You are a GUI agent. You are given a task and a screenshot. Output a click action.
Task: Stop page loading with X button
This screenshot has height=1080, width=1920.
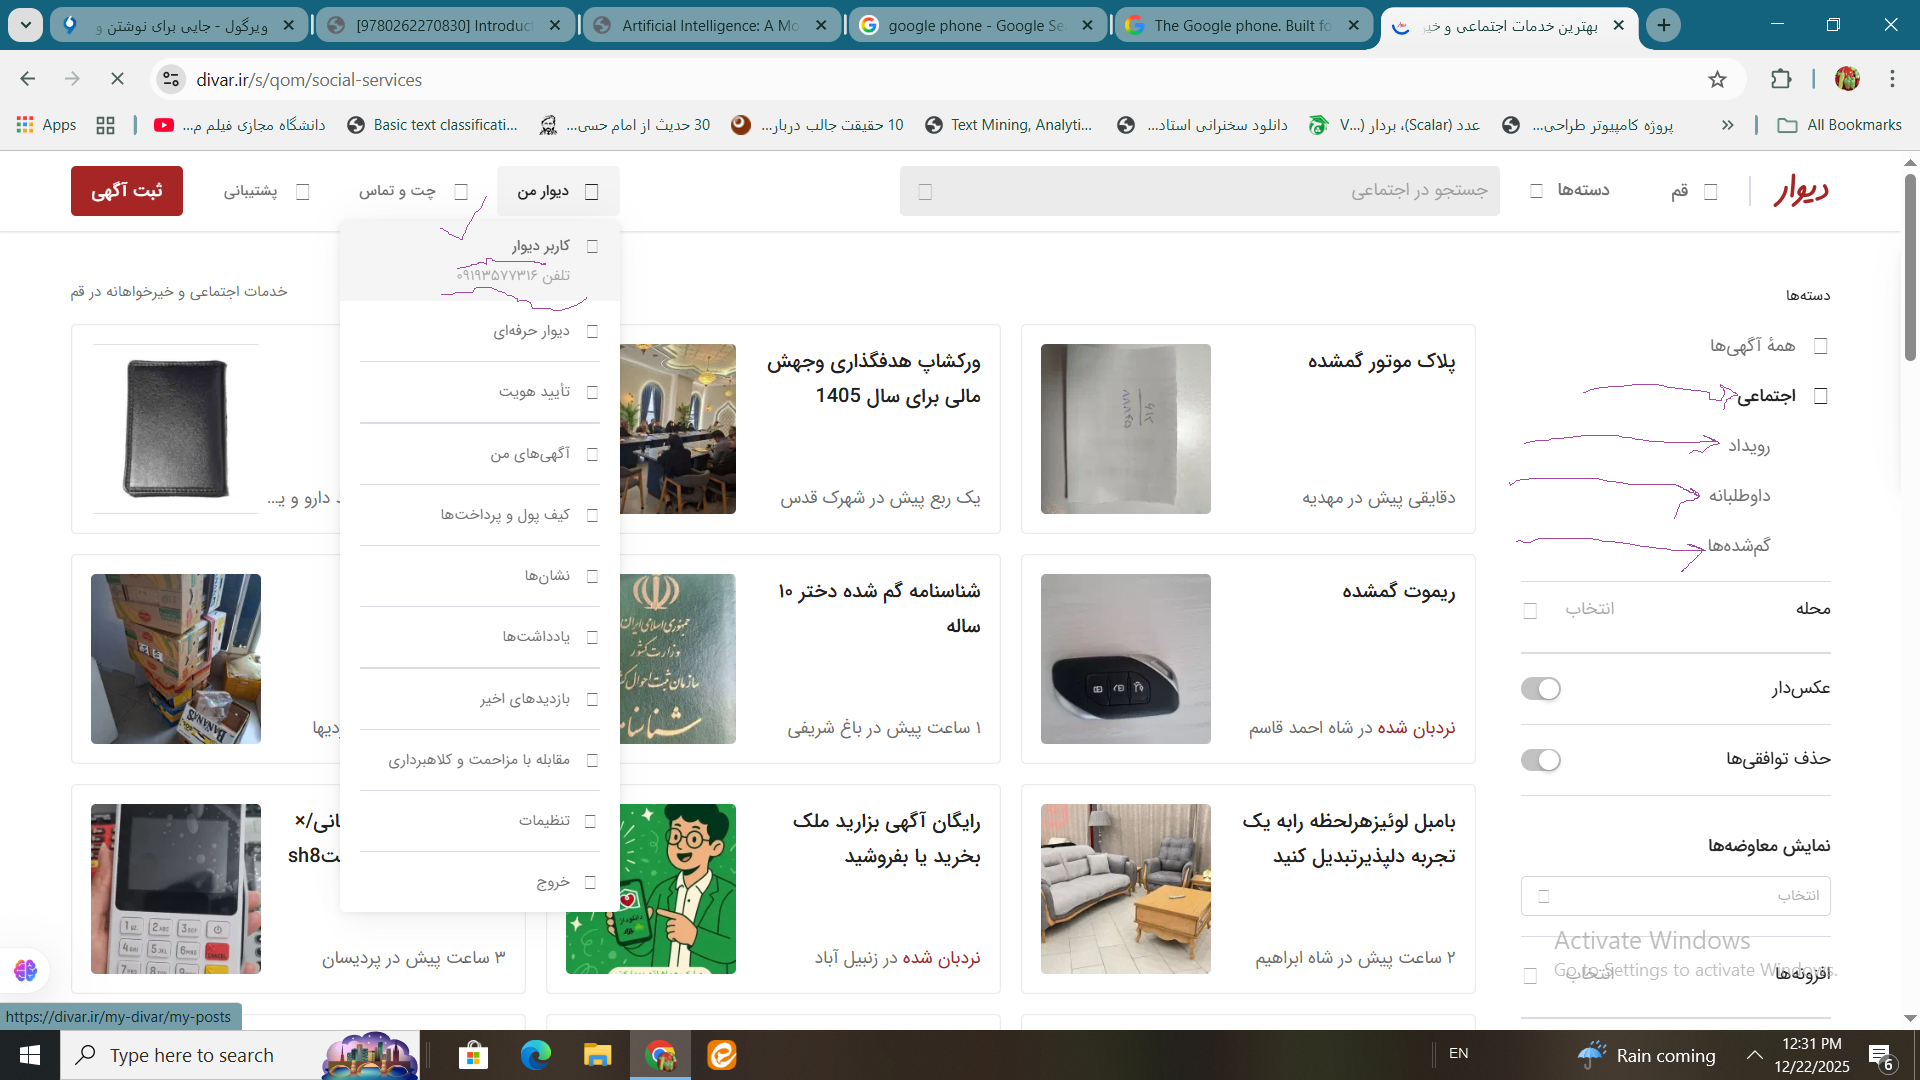coord(117,80)
